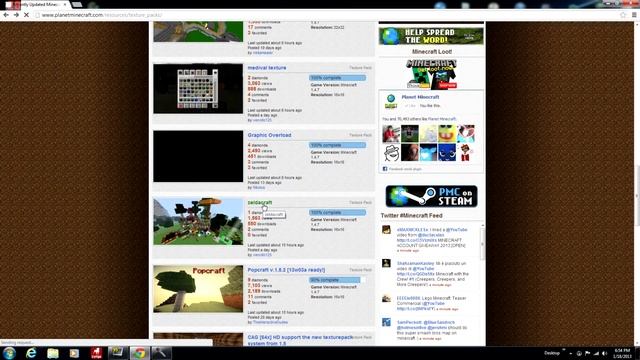Click the Desktop toolbar label in taskbar
Viewport: 640px width, 360px height.
point(552,353)
